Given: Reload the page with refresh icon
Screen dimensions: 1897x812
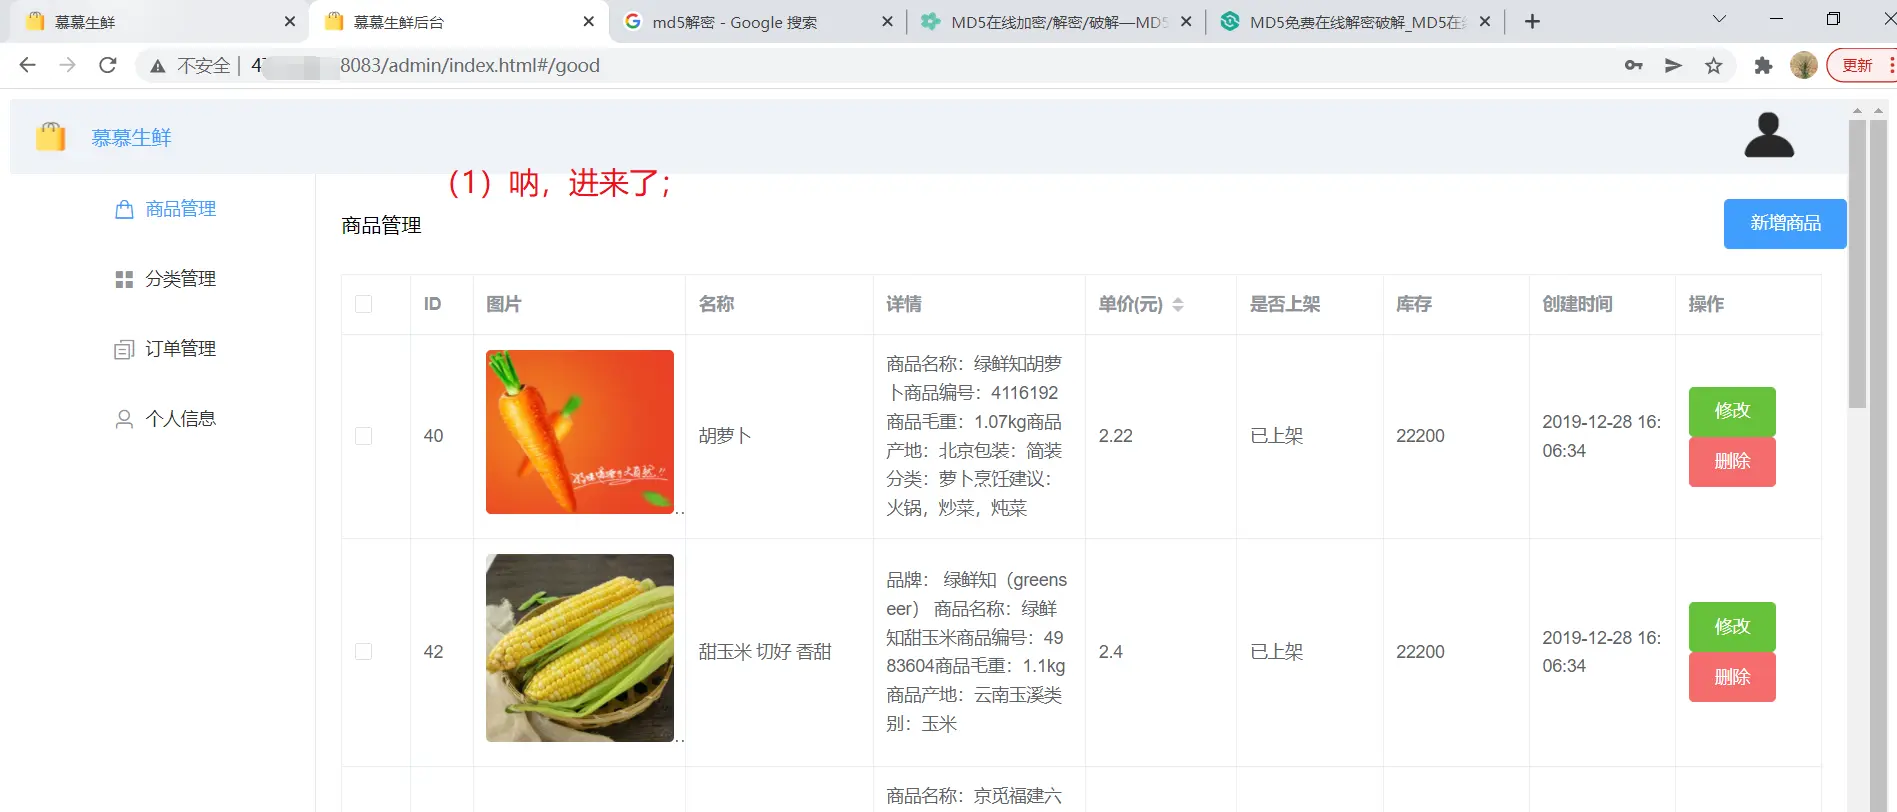Looking at the screenshot, I should coord(108,65).
